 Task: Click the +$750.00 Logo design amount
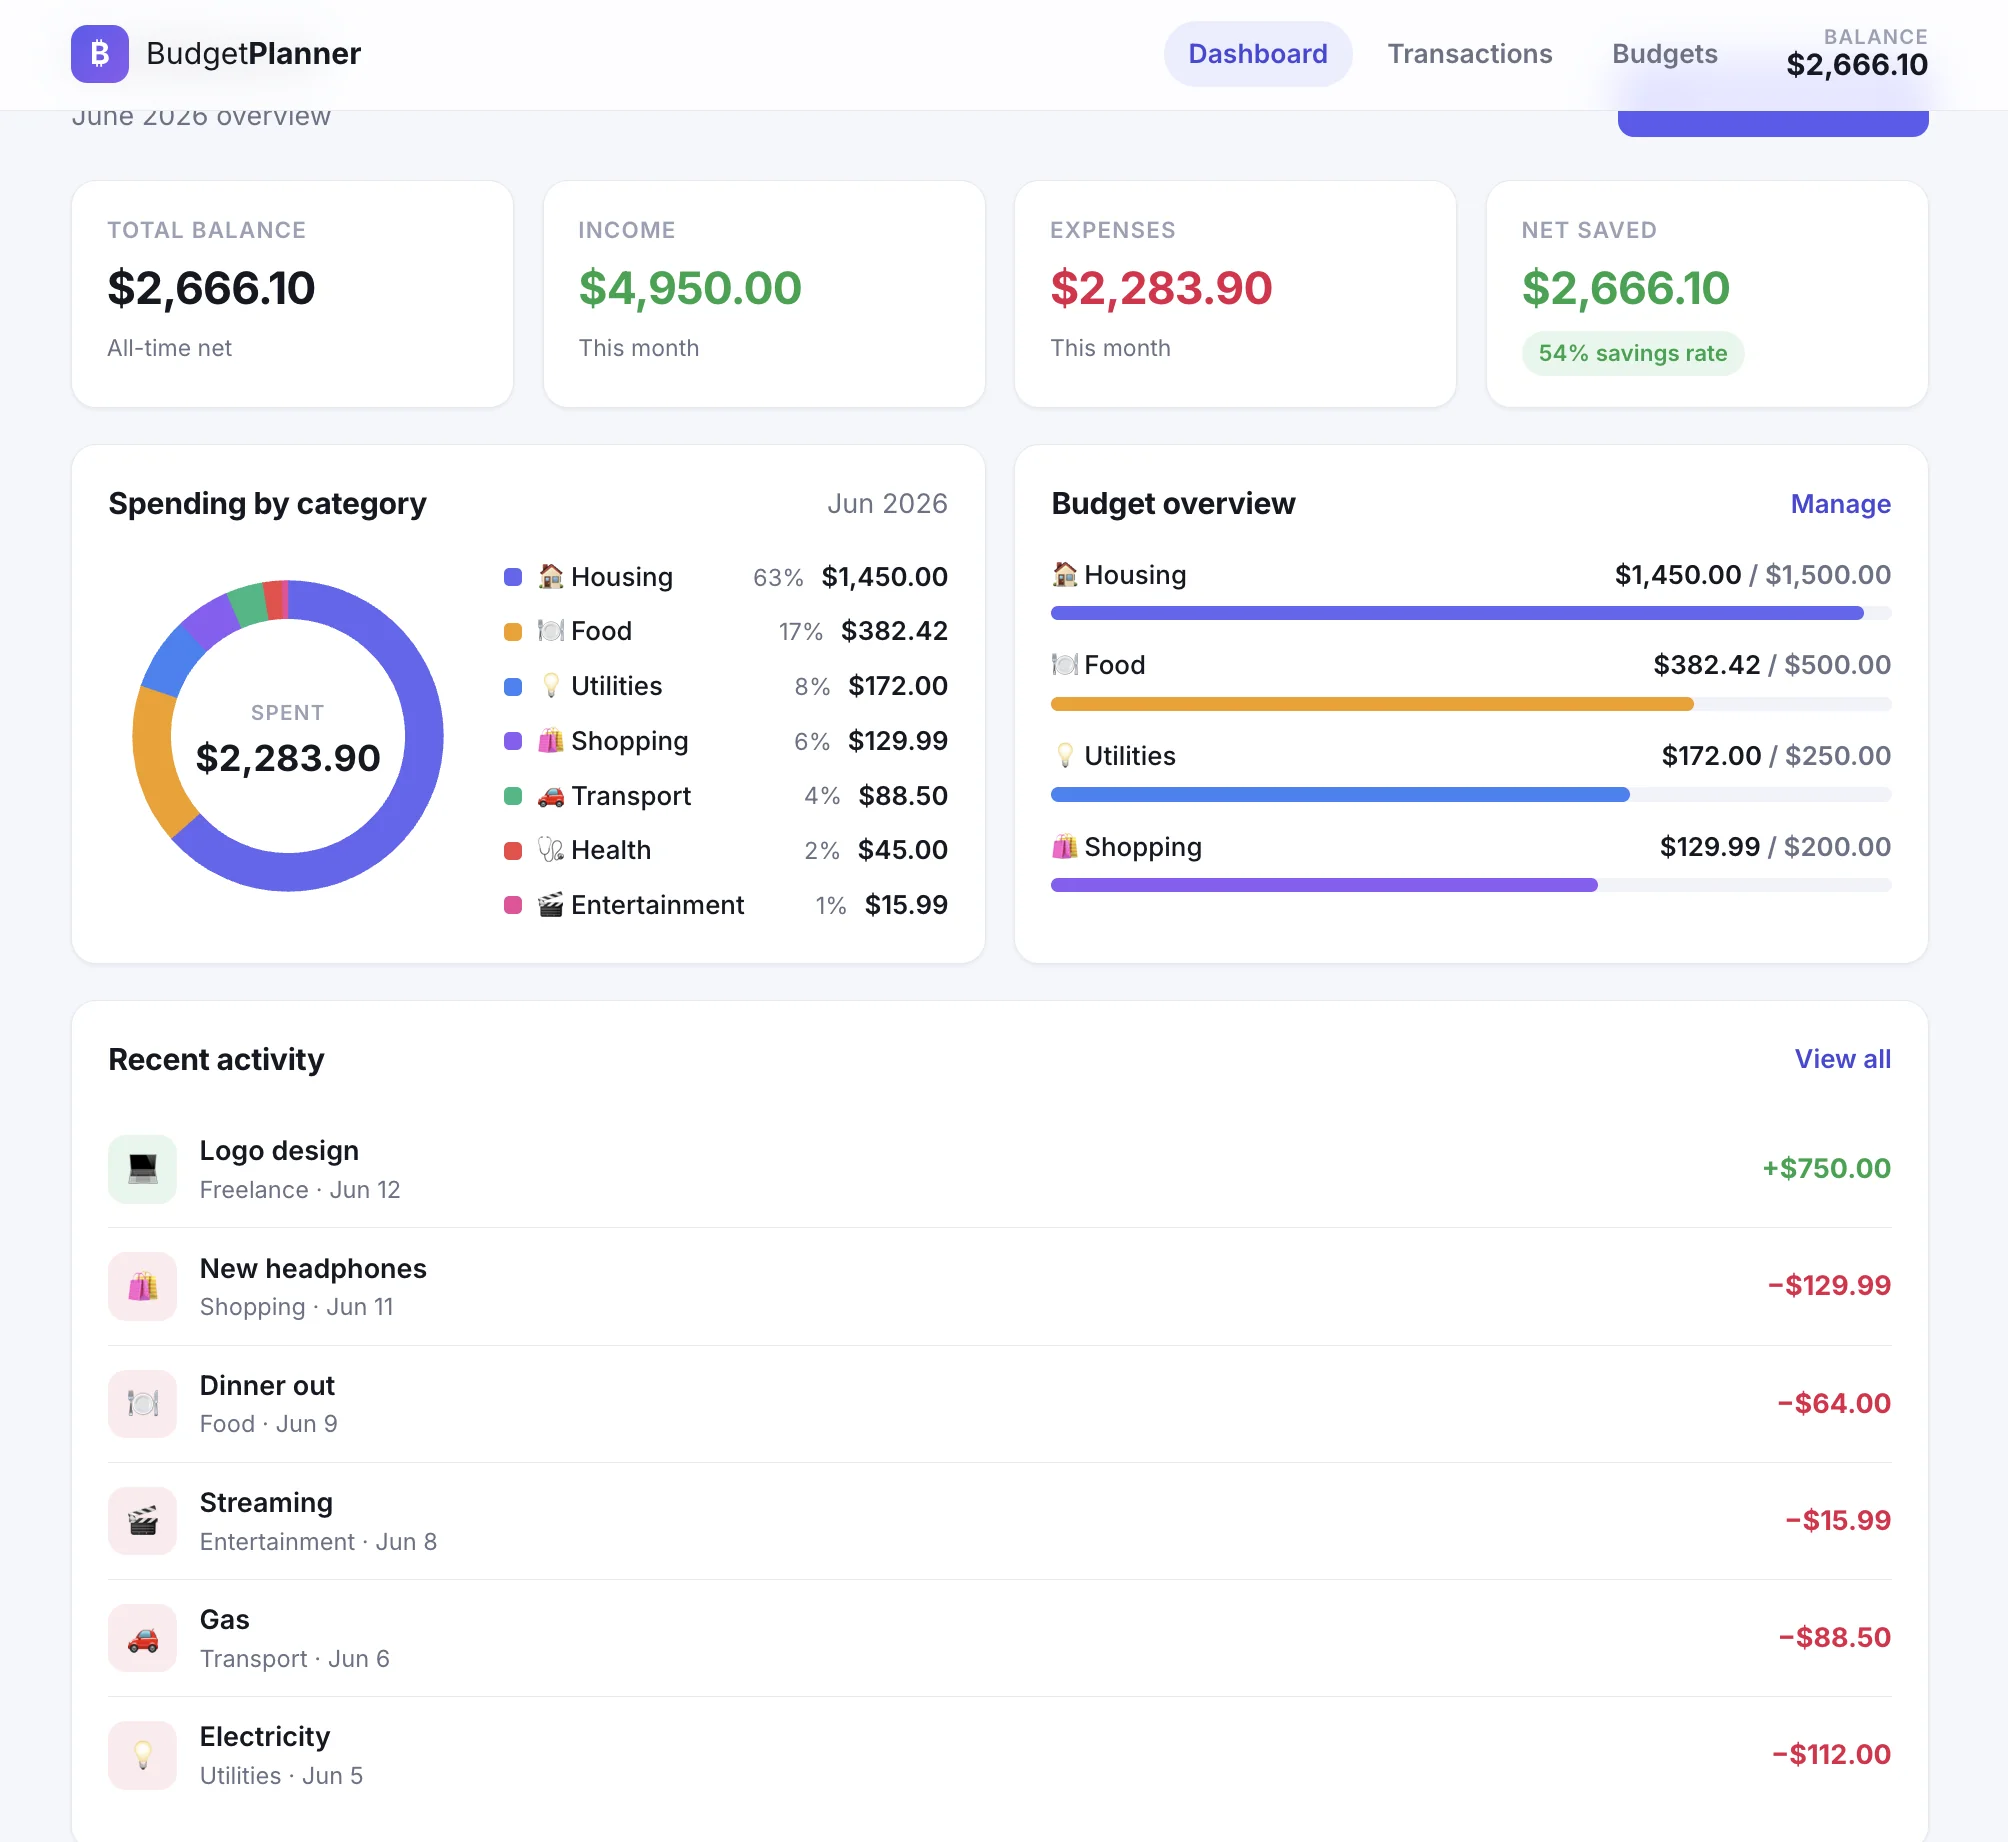(x=1826, y=1169)
